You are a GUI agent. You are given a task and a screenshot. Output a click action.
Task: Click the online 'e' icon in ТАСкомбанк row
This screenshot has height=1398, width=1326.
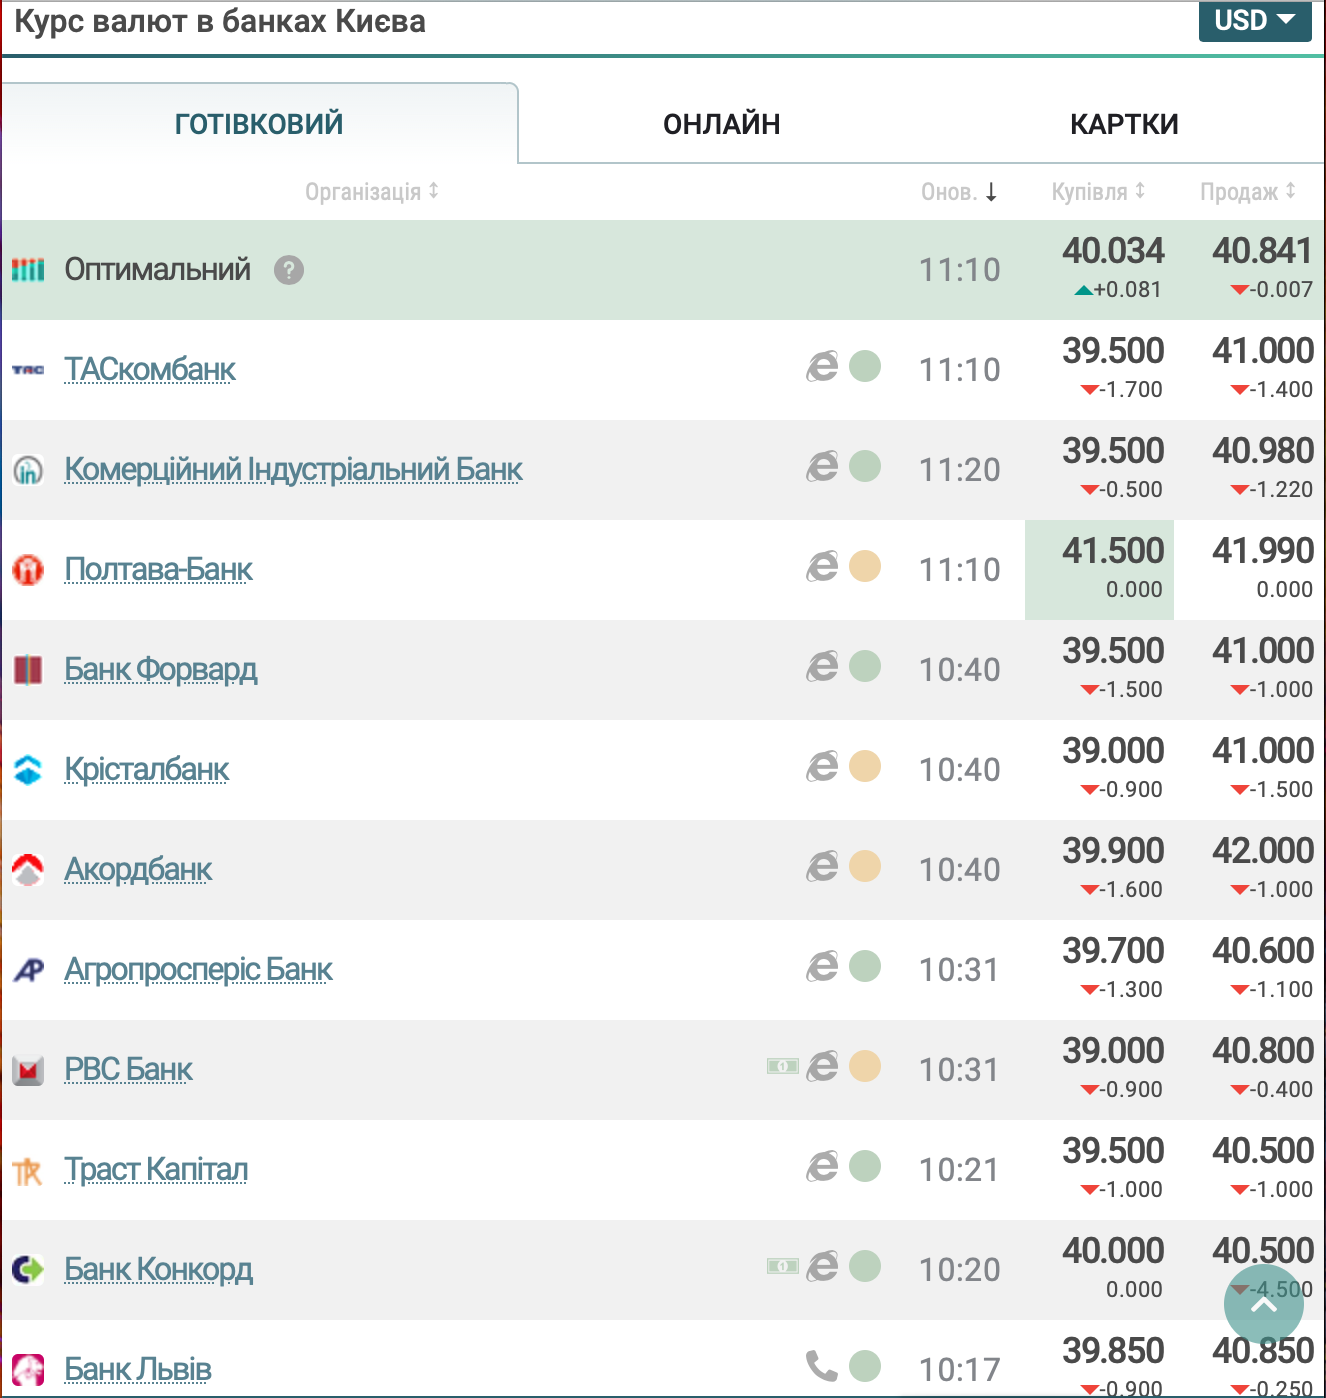[822, 367]
